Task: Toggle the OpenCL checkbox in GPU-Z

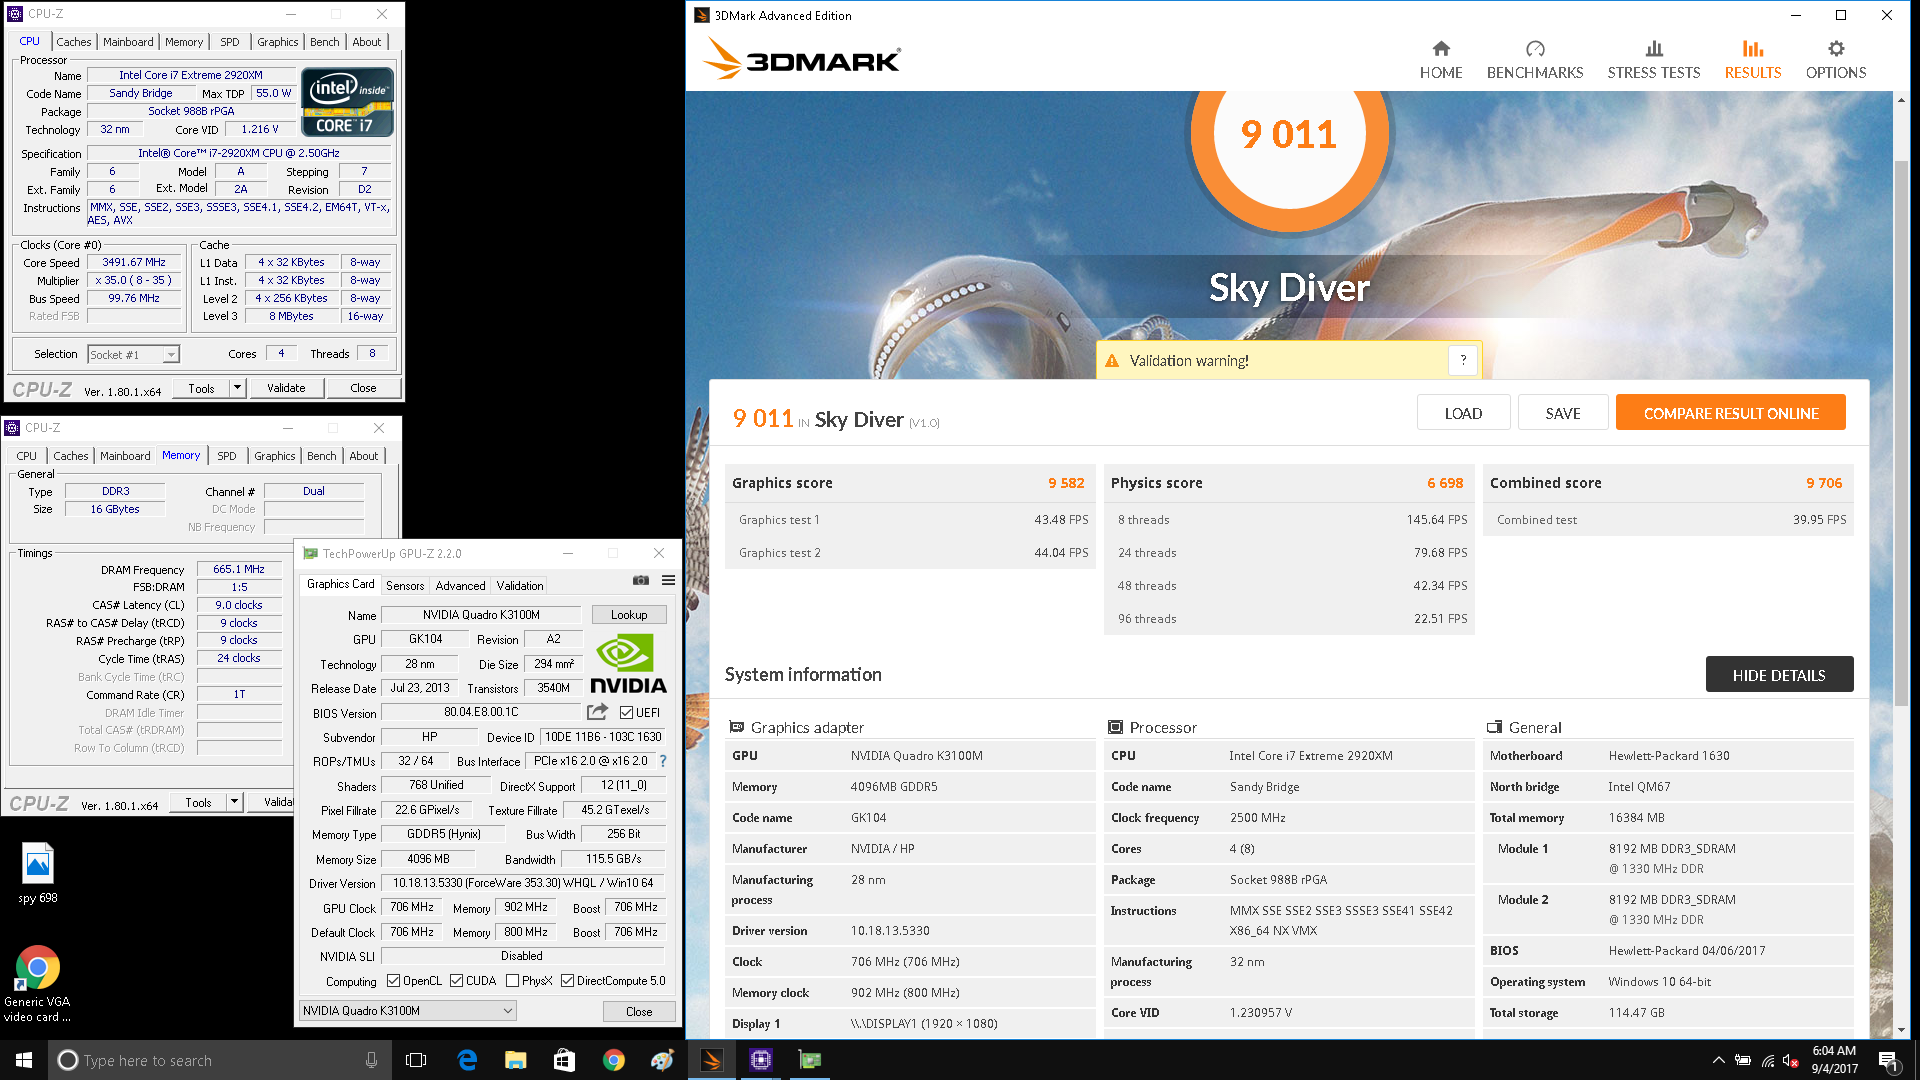Action: point(393,981)
